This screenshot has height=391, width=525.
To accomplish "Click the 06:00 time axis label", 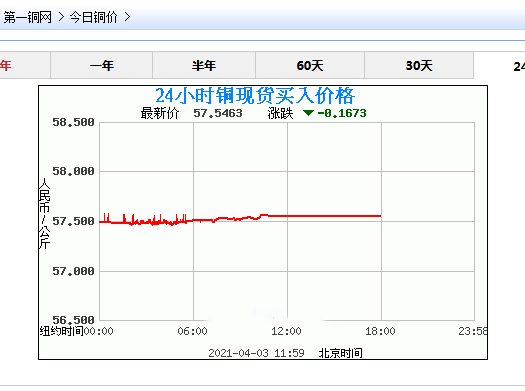I will [193, 331].
